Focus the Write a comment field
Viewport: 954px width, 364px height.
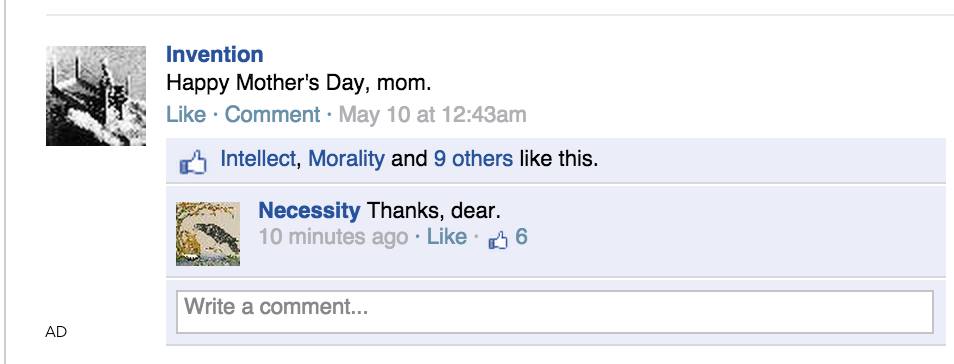point(555,312)
